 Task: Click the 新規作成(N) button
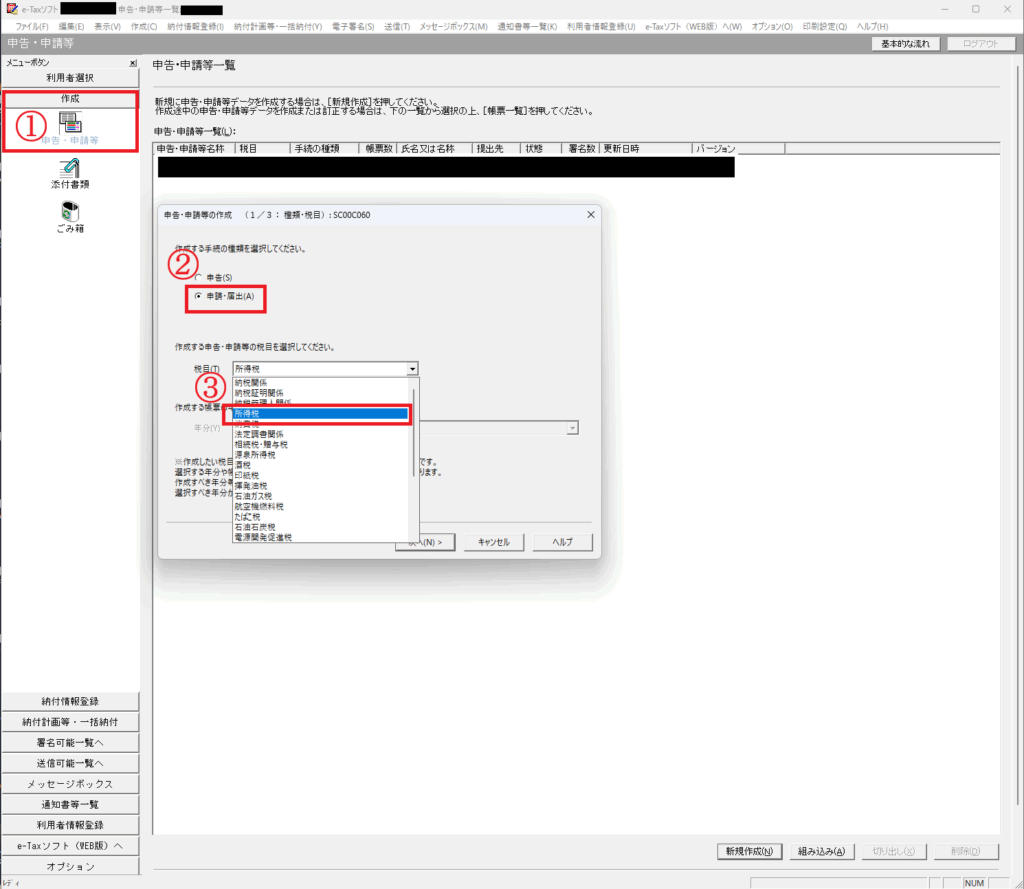pyautogui.click(x=748, y=851)
